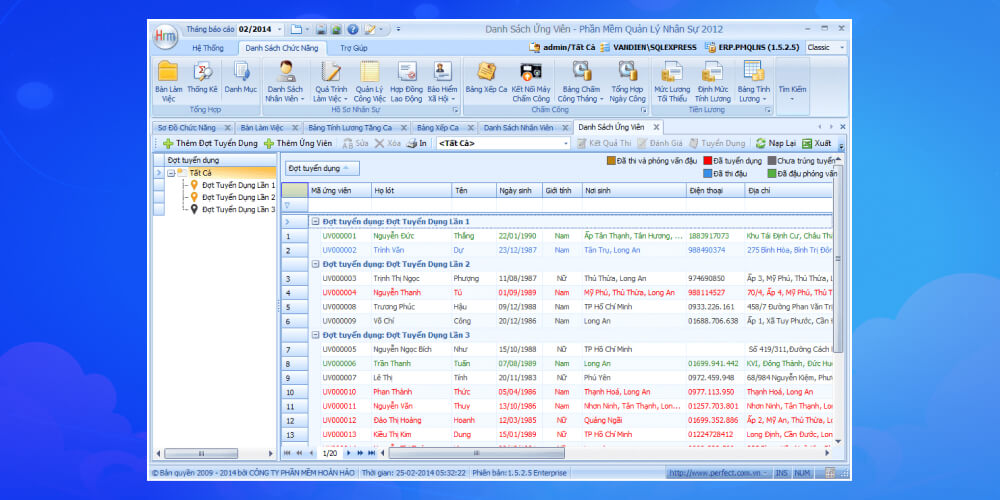Click the blue help question mark icon
Image resolution: width=1000 pixels, height=500 pixels.
point(353,29)
